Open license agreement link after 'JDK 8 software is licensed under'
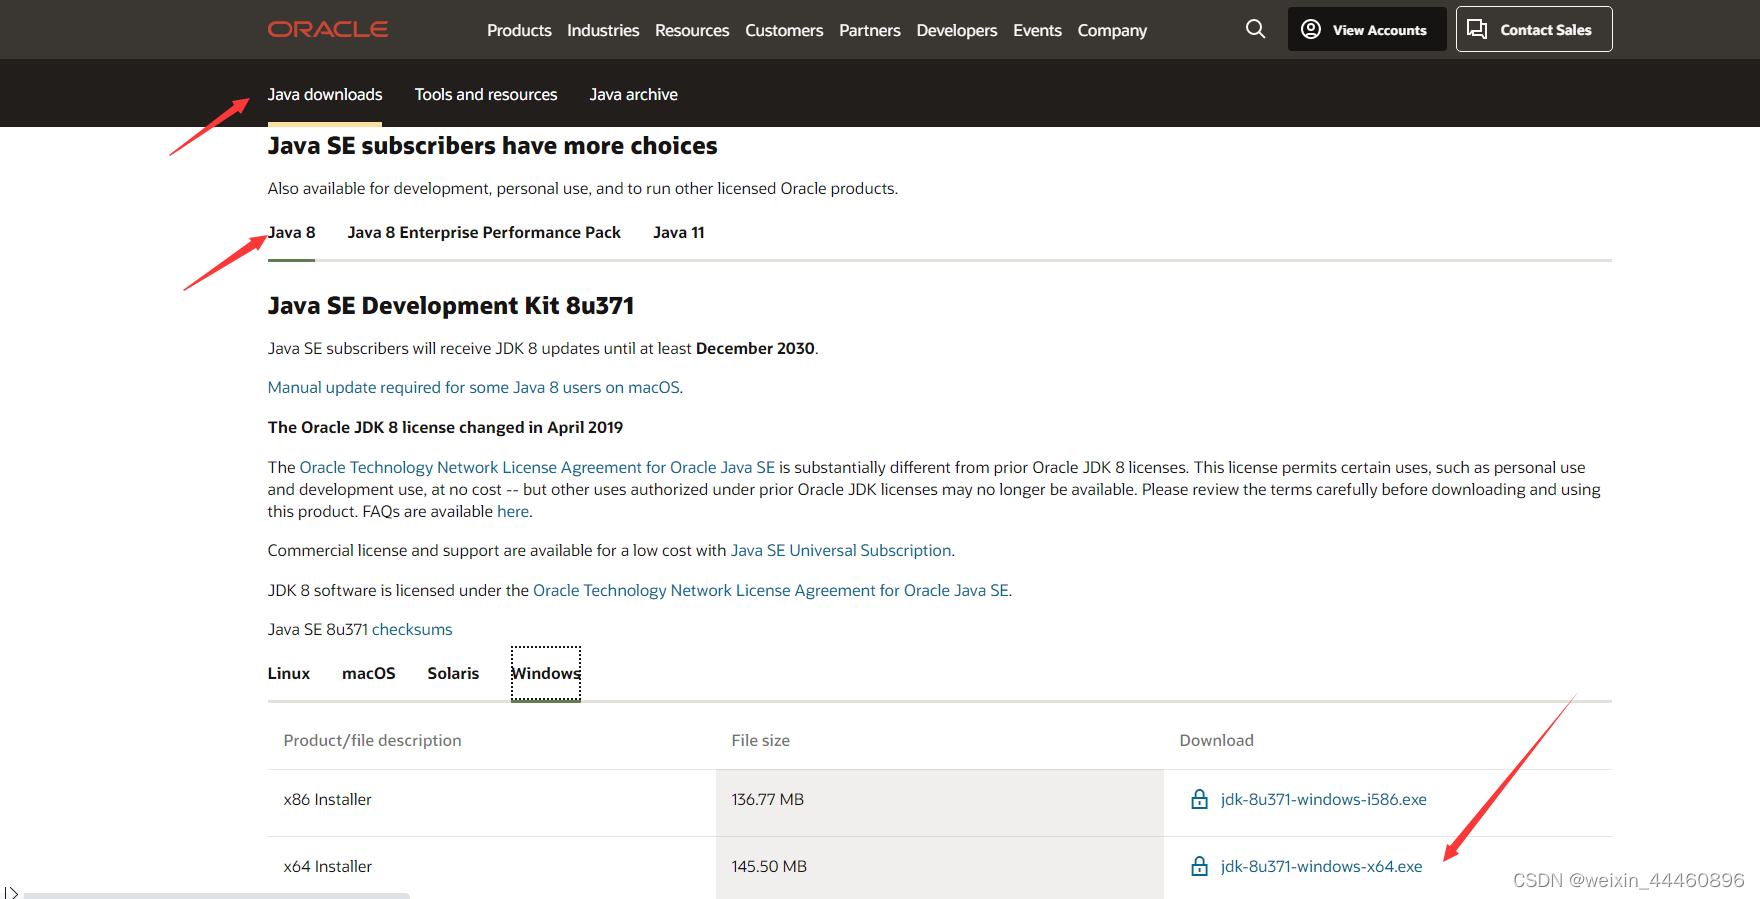This screenshot has width=1760, height=899. point(771,590)
